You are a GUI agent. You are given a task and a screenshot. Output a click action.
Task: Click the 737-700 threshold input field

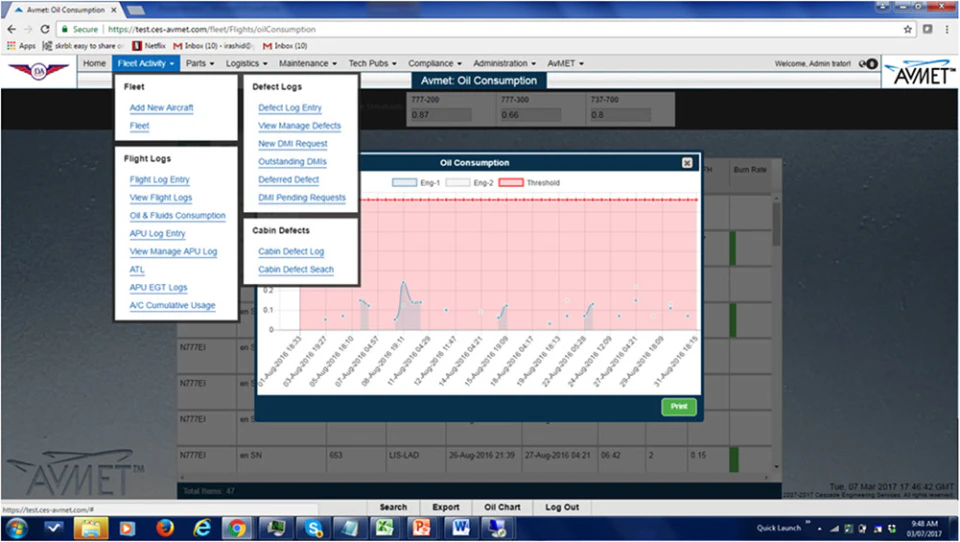click(620, 115)
